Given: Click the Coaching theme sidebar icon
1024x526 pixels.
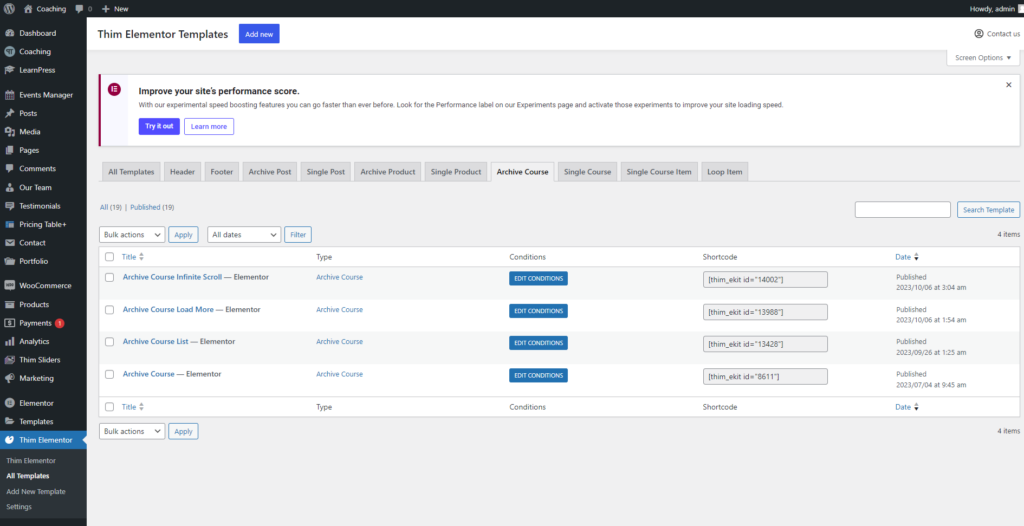Looking at the screenshot, I should [10, 51].
